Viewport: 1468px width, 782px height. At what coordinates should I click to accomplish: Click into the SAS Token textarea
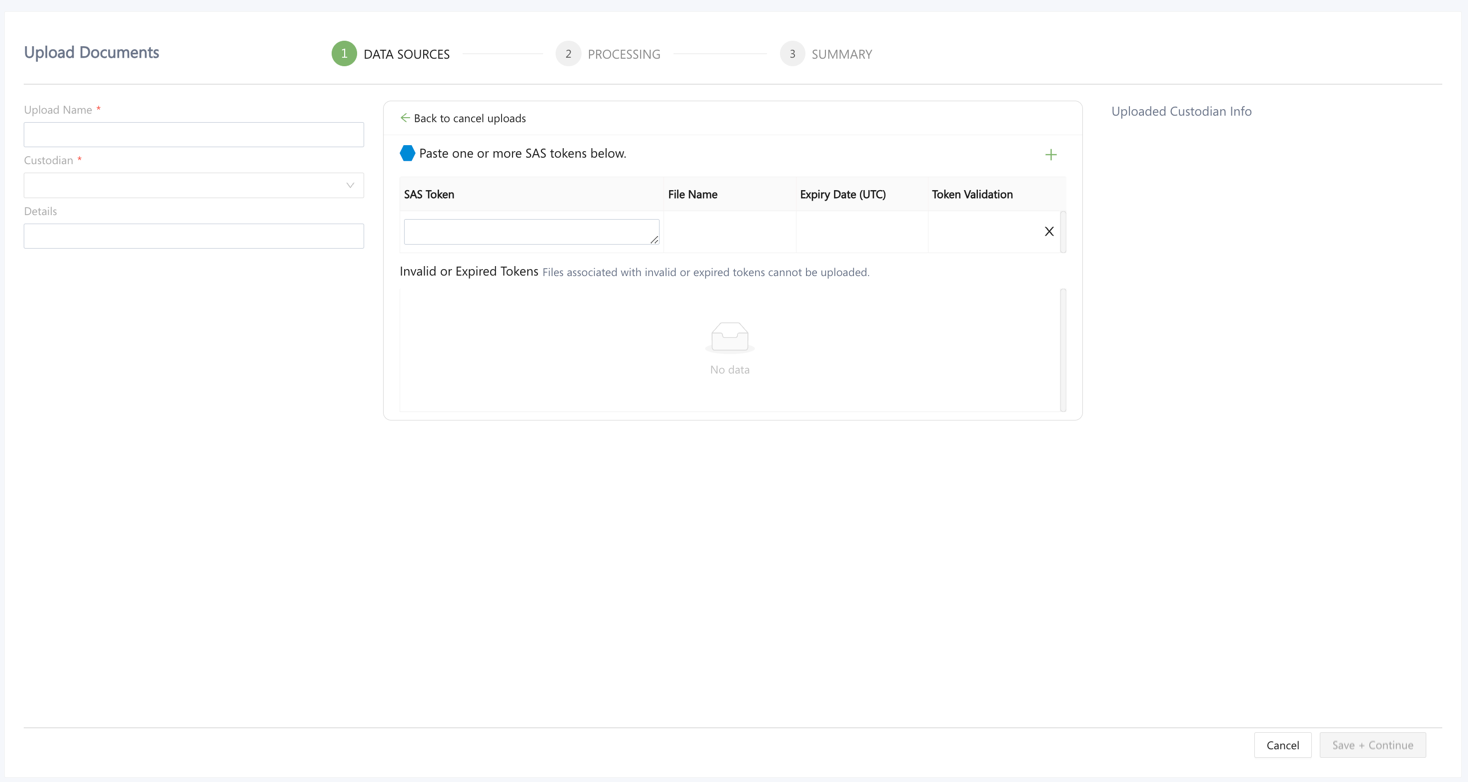click(x=530, y=232)
